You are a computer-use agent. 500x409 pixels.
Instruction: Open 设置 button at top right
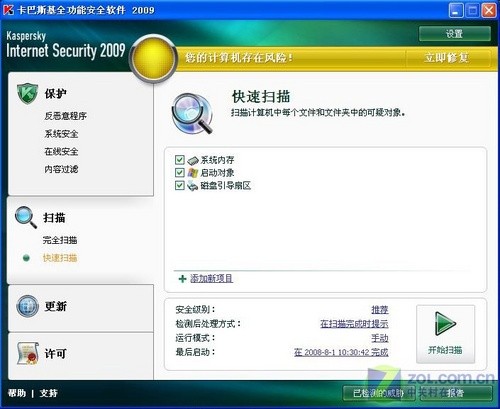(455, 34)
